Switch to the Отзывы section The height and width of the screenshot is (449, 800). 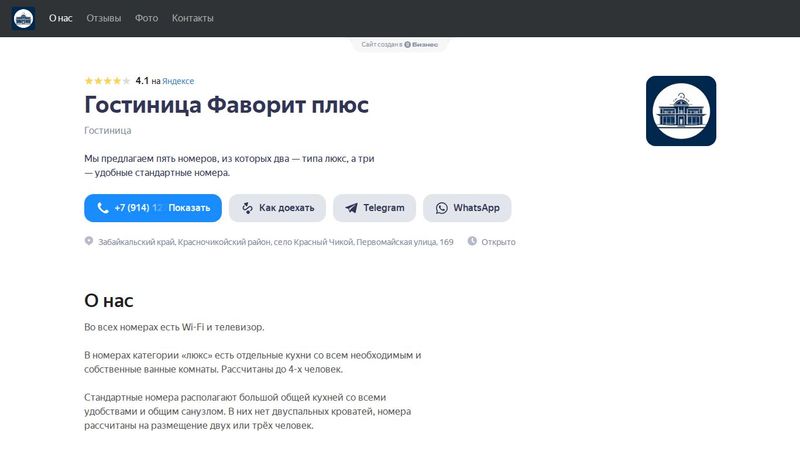[x=104, y=19]
